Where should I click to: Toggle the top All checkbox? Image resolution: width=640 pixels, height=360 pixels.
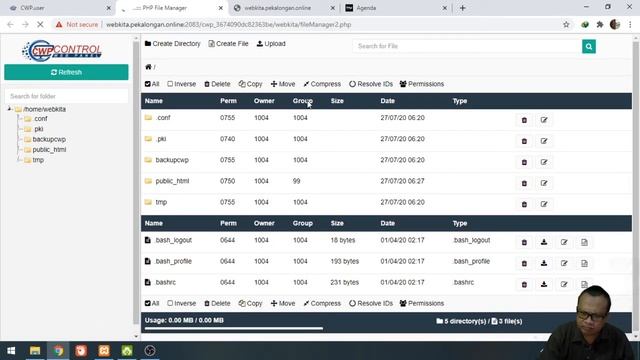click(147, 84)
